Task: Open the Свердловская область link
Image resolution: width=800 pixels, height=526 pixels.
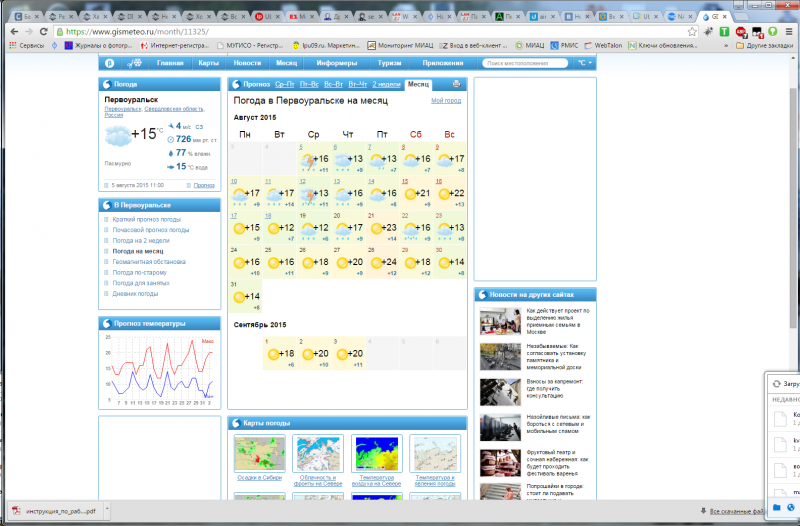Action: [x=173, y=109]
